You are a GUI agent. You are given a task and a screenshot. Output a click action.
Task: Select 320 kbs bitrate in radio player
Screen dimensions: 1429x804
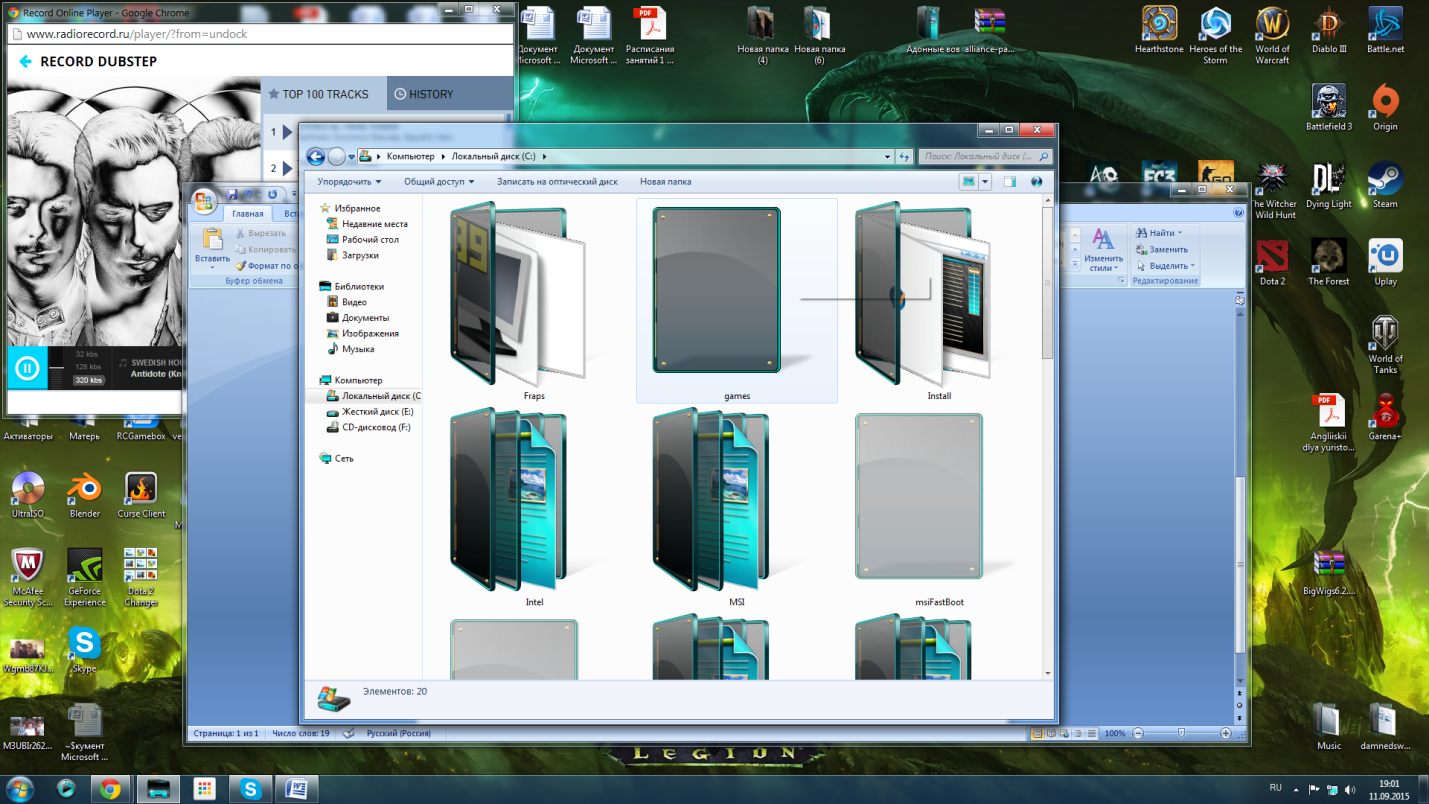(89, 380)
